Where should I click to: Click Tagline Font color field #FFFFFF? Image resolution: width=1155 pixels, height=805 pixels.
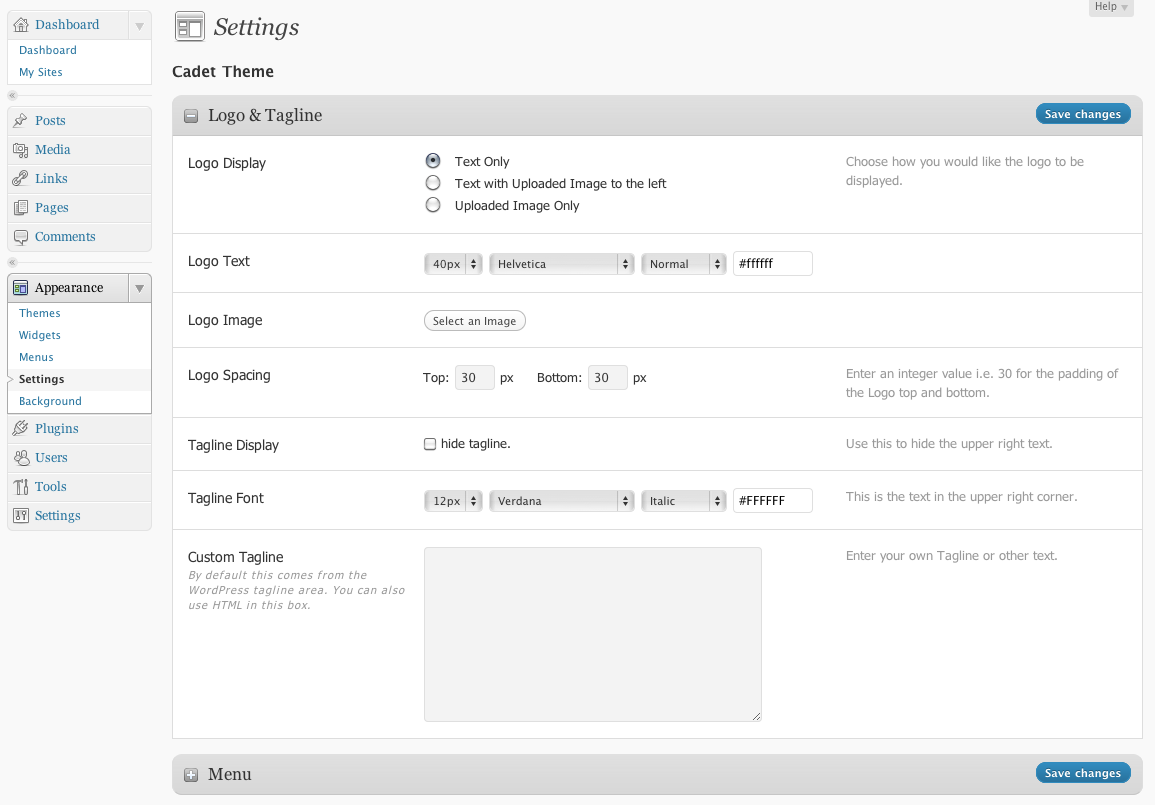coord(773,501)
